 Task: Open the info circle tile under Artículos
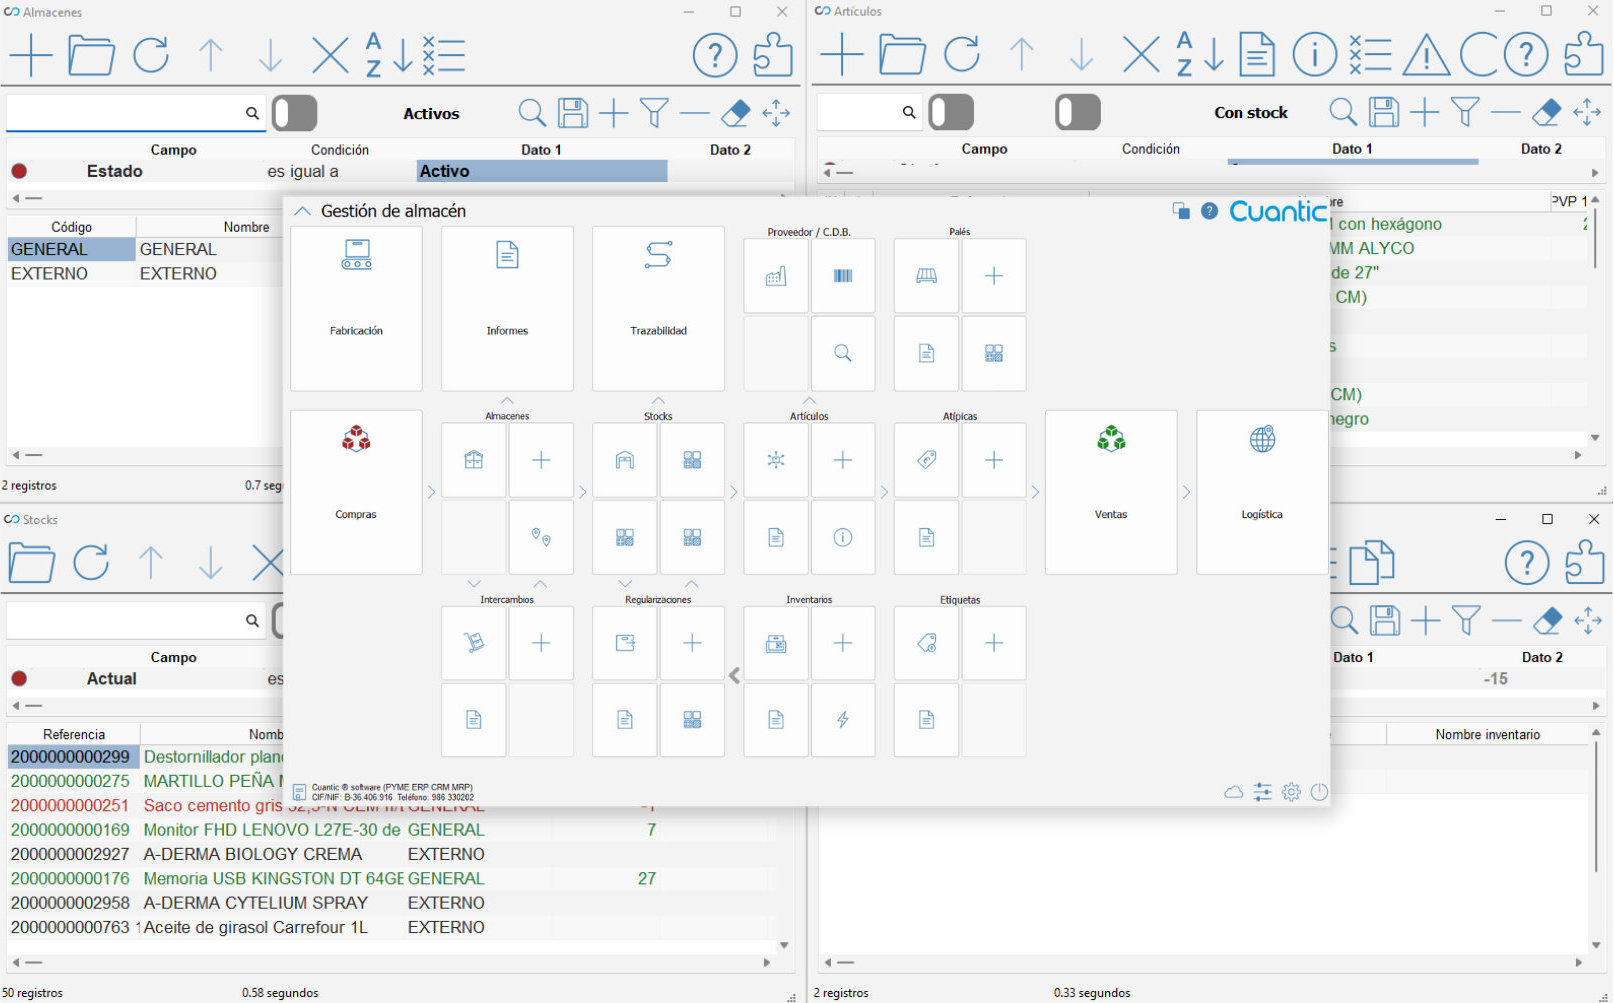coord(843,538)
